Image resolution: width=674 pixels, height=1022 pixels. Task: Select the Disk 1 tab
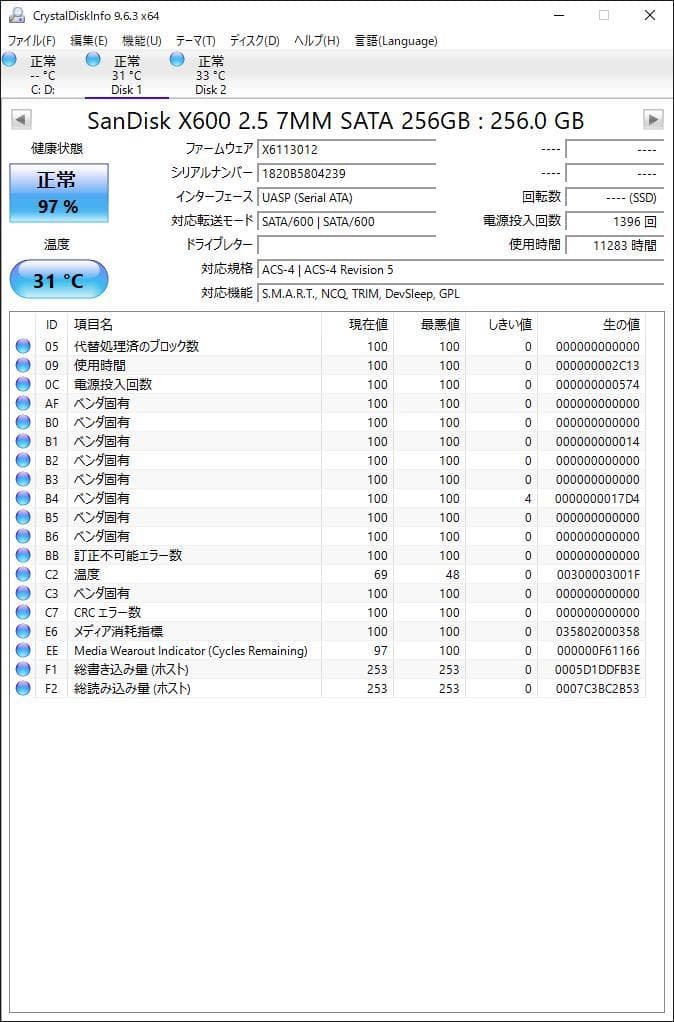click(x=126, y=75)
